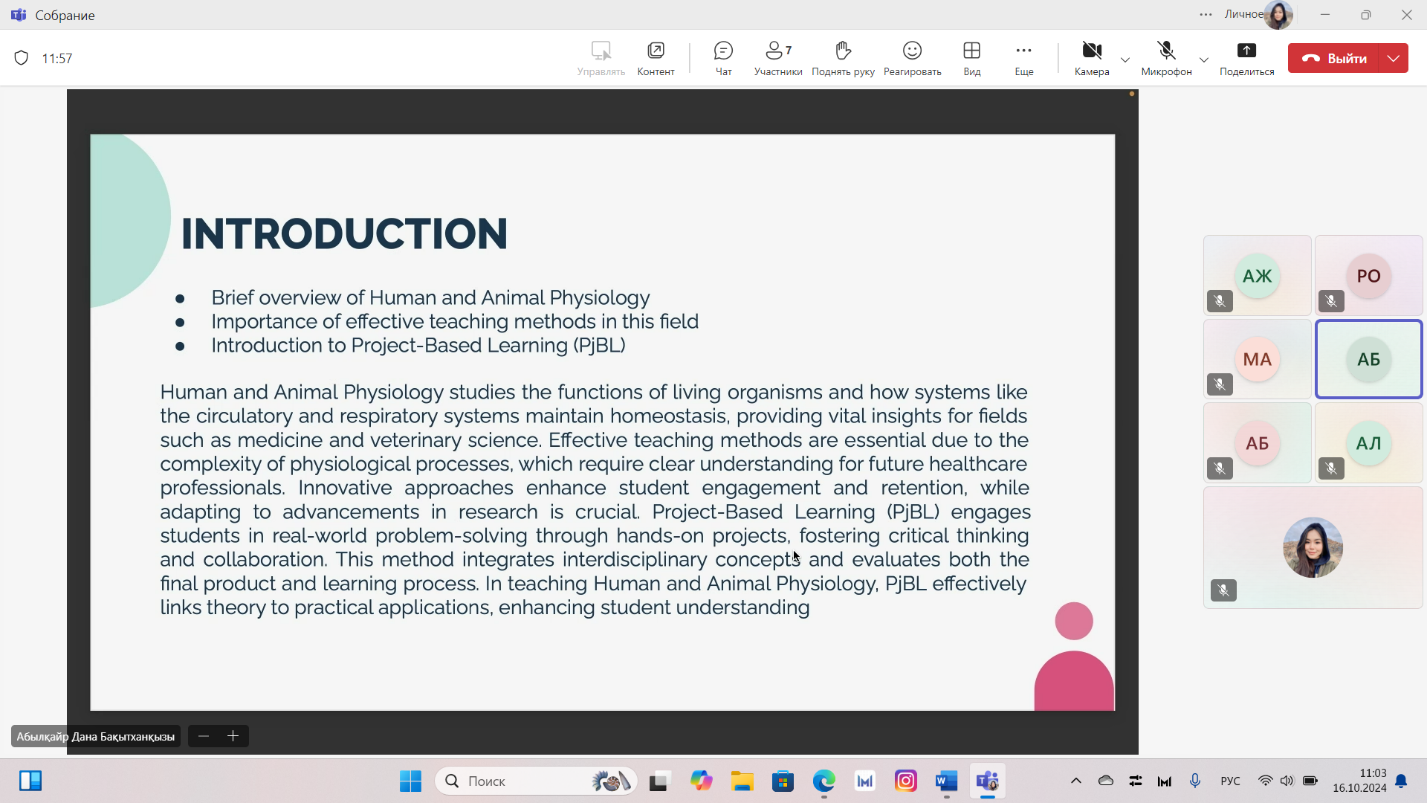Click the meeting title Собрание

[x=65, y=15]
